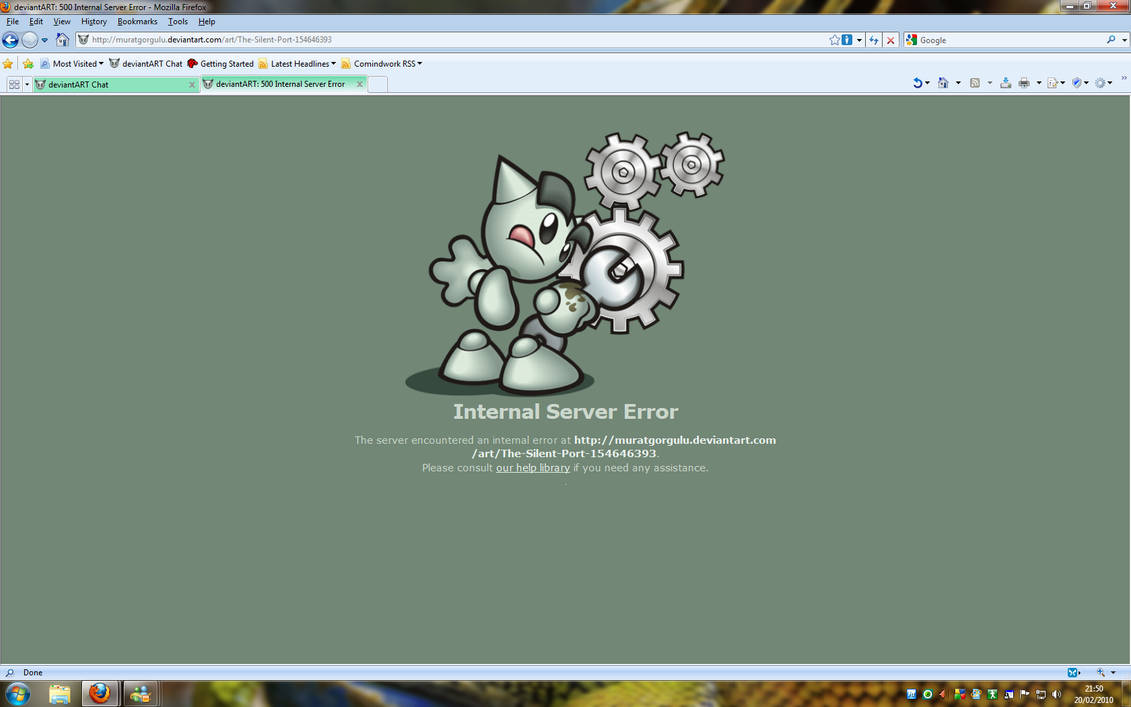The image size is (1131, 707).
Task: Click the page reload button beside the star
Action: [x=873, y=40]
